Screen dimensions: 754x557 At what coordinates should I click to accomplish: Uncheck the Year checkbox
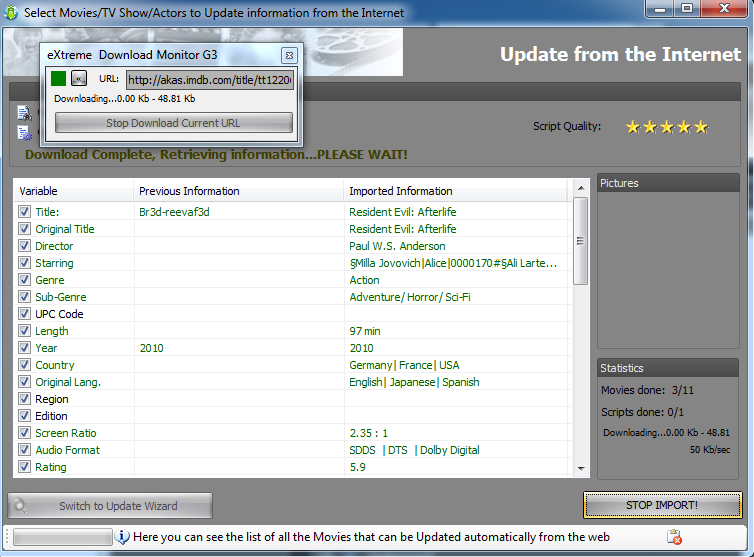[x=24, y=347]
